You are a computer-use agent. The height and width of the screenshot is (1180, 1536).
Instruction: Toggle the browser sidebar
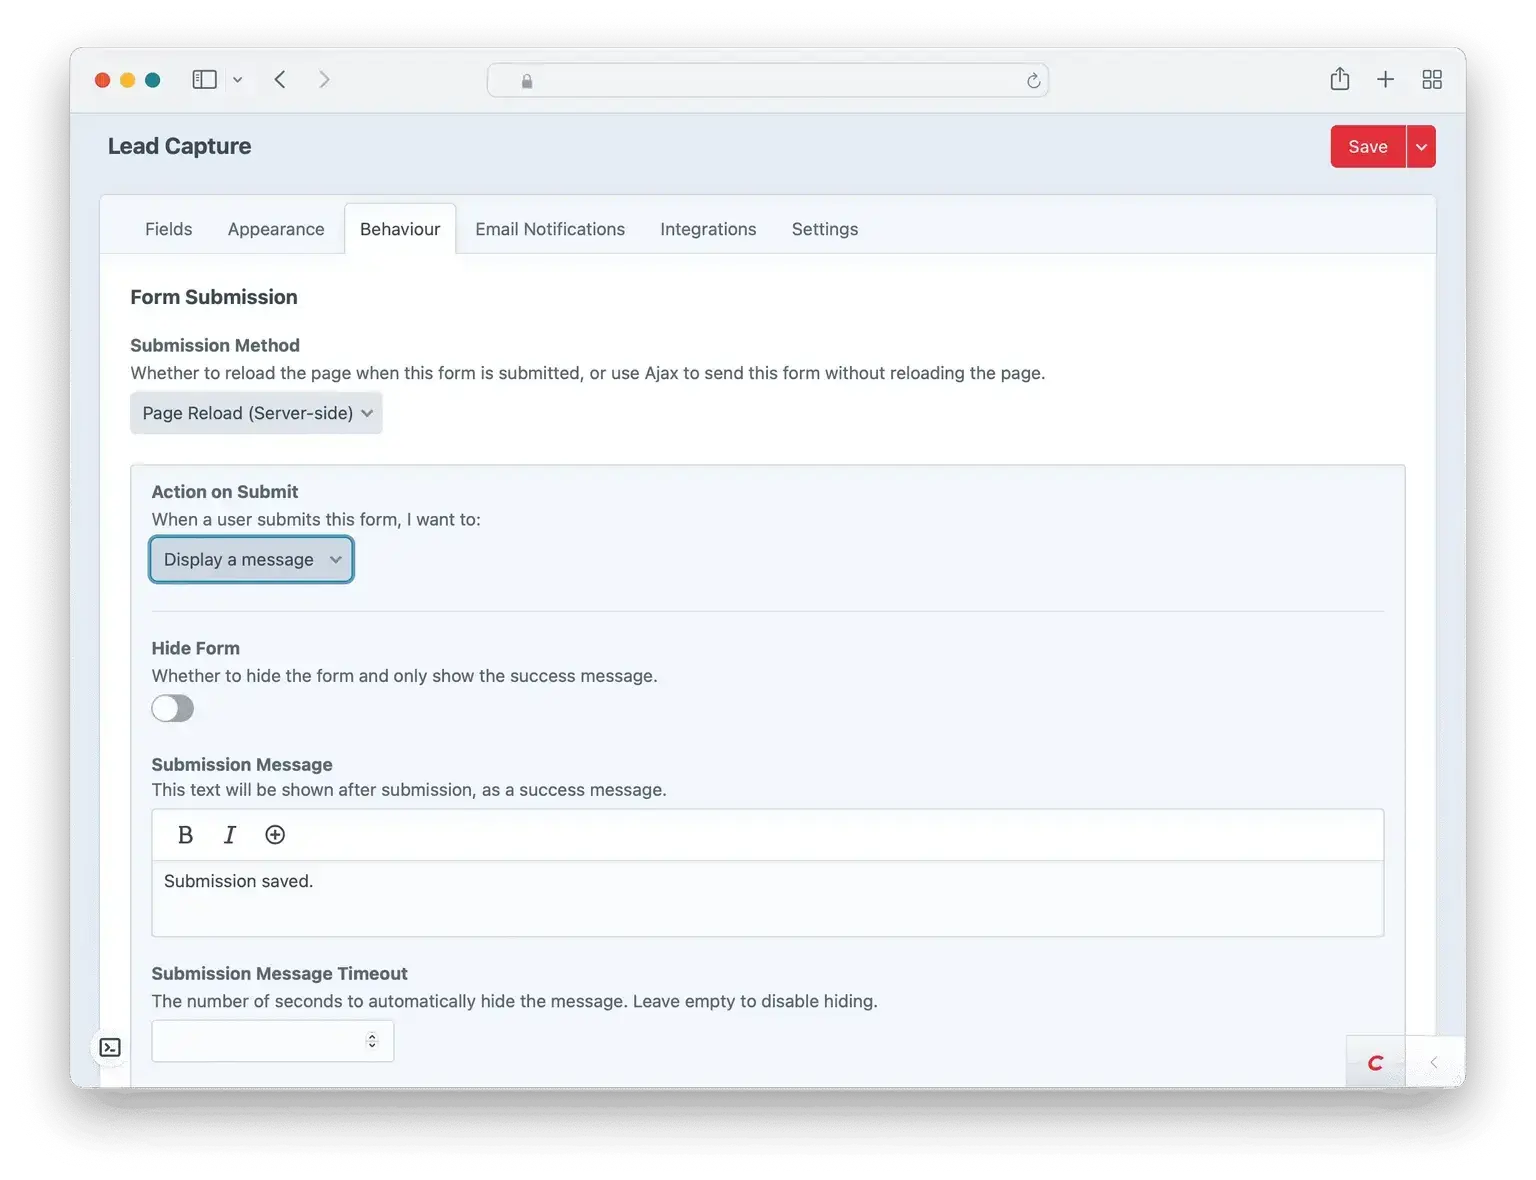[x=204, y=79]
